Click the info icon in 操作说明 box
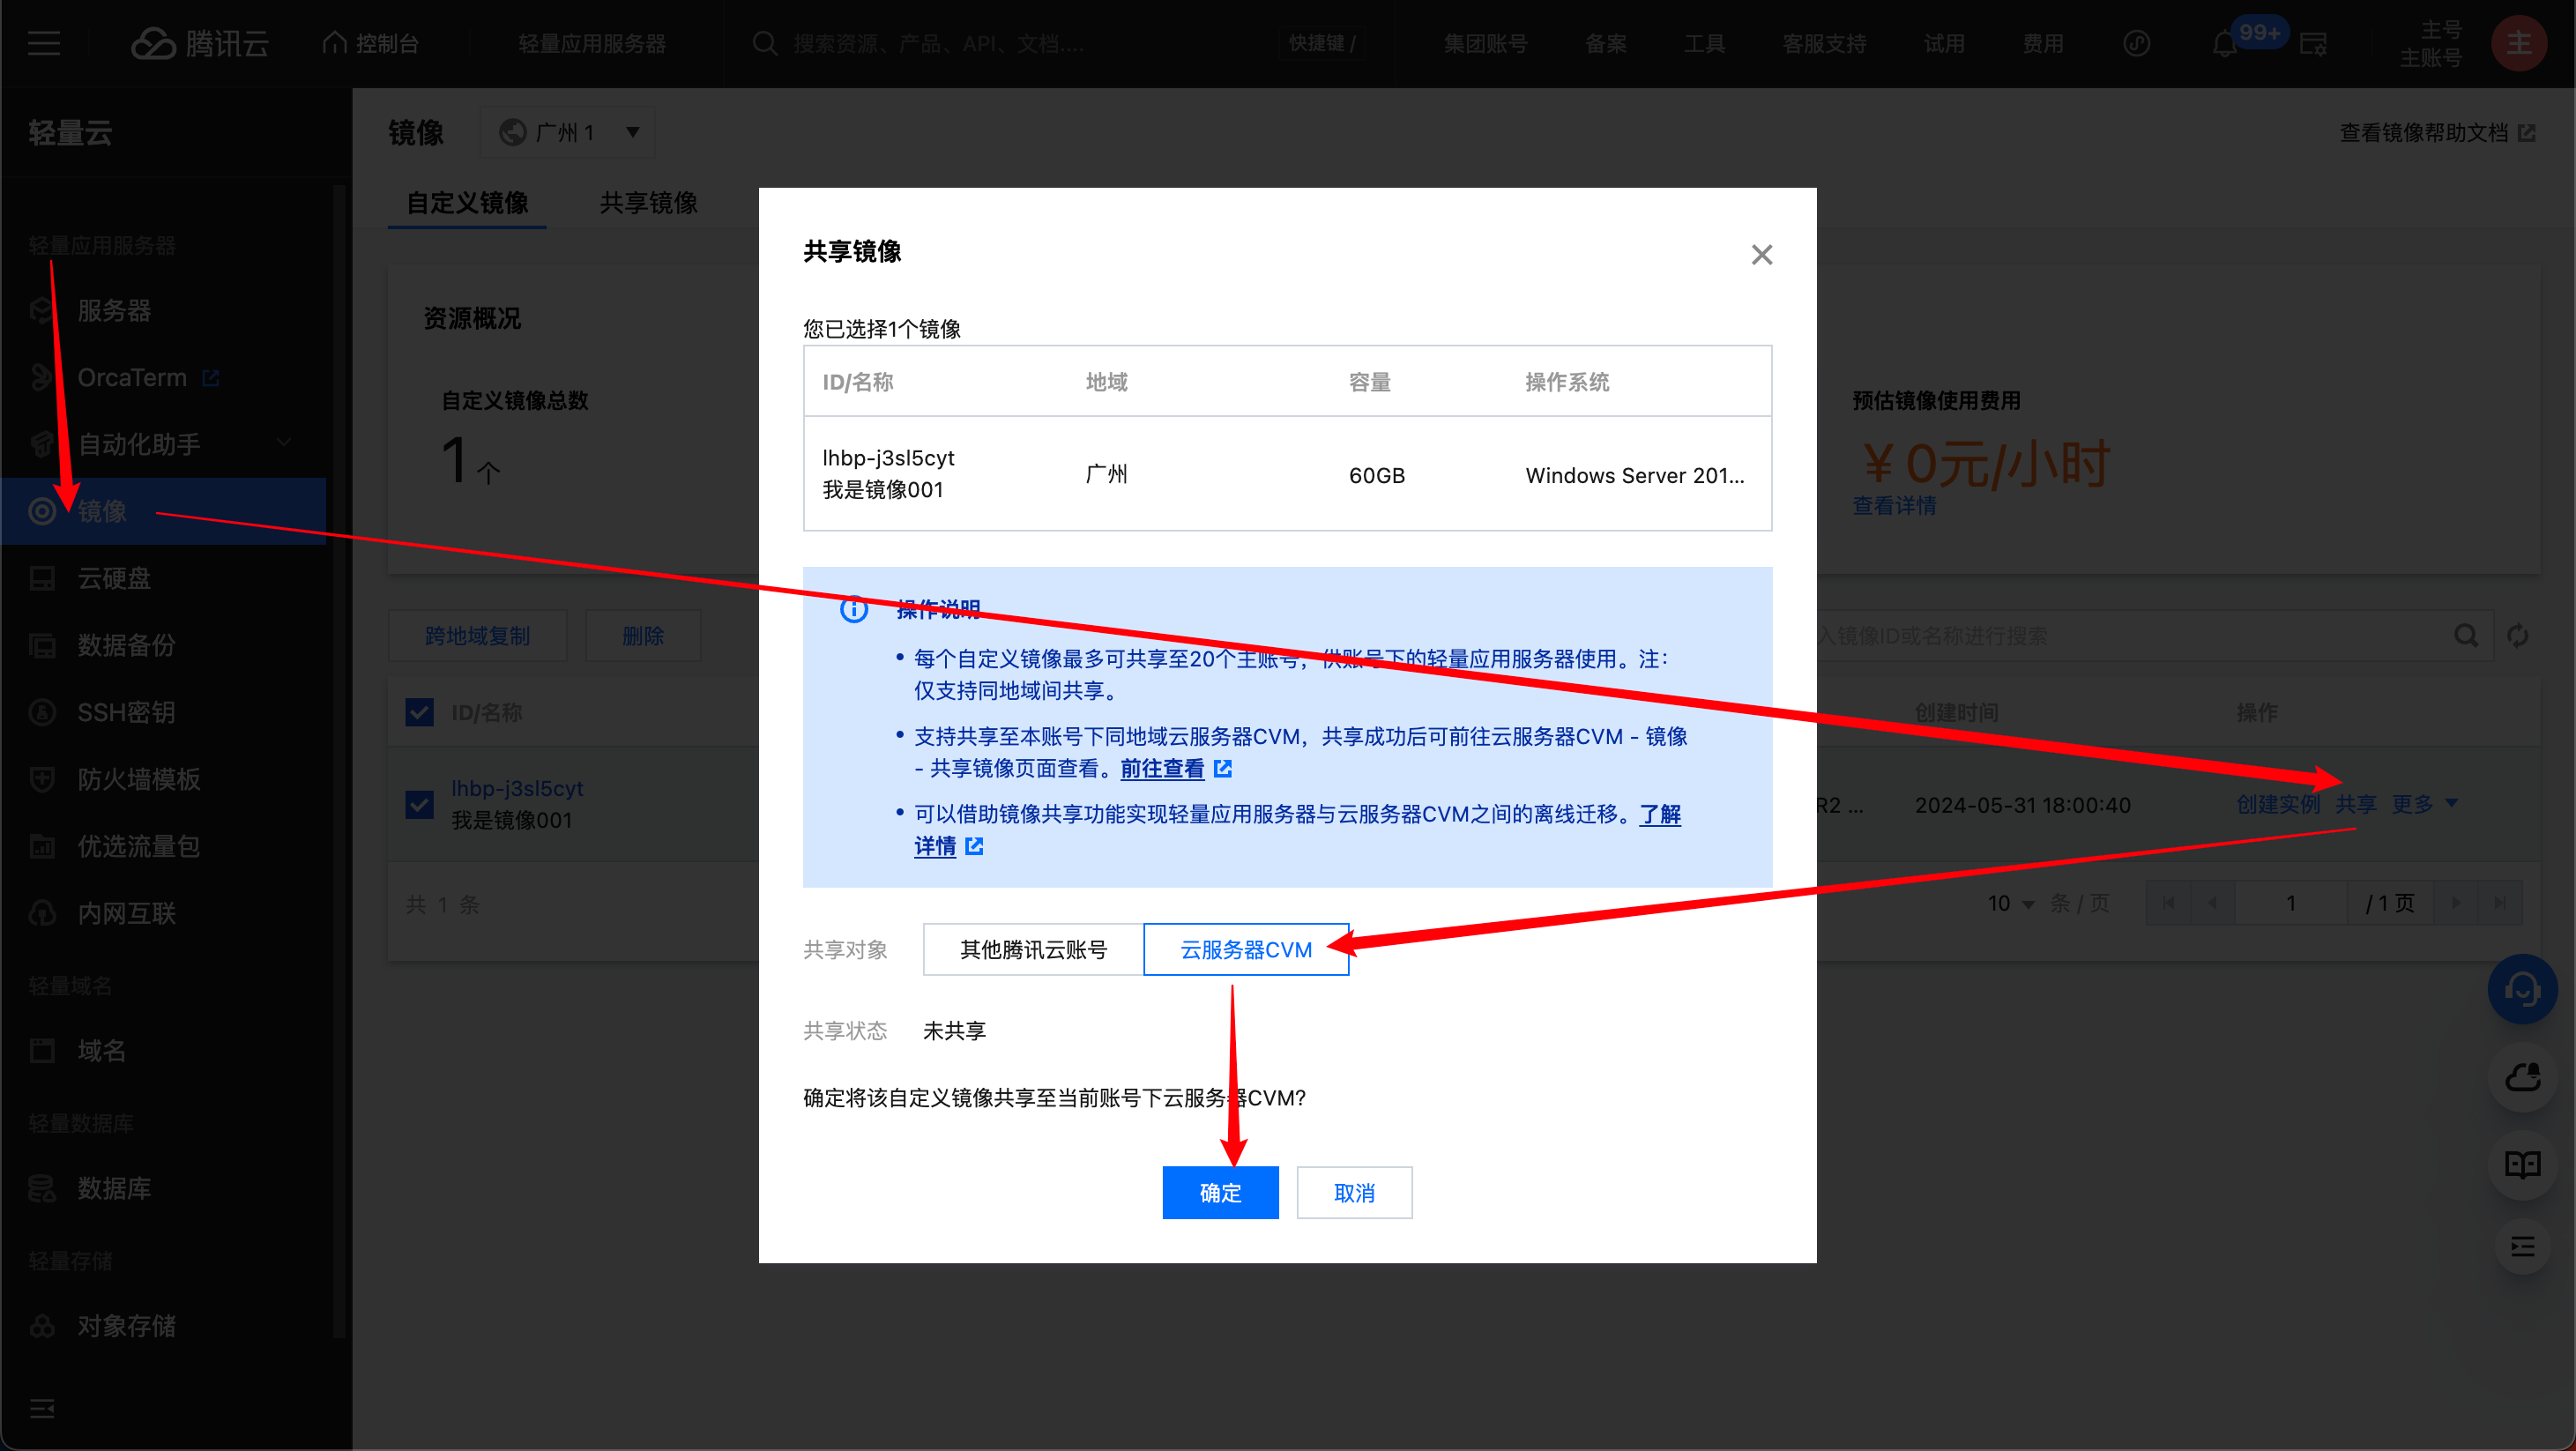The height and width of the screenshot is (1451, 2576). coord(854,609)
